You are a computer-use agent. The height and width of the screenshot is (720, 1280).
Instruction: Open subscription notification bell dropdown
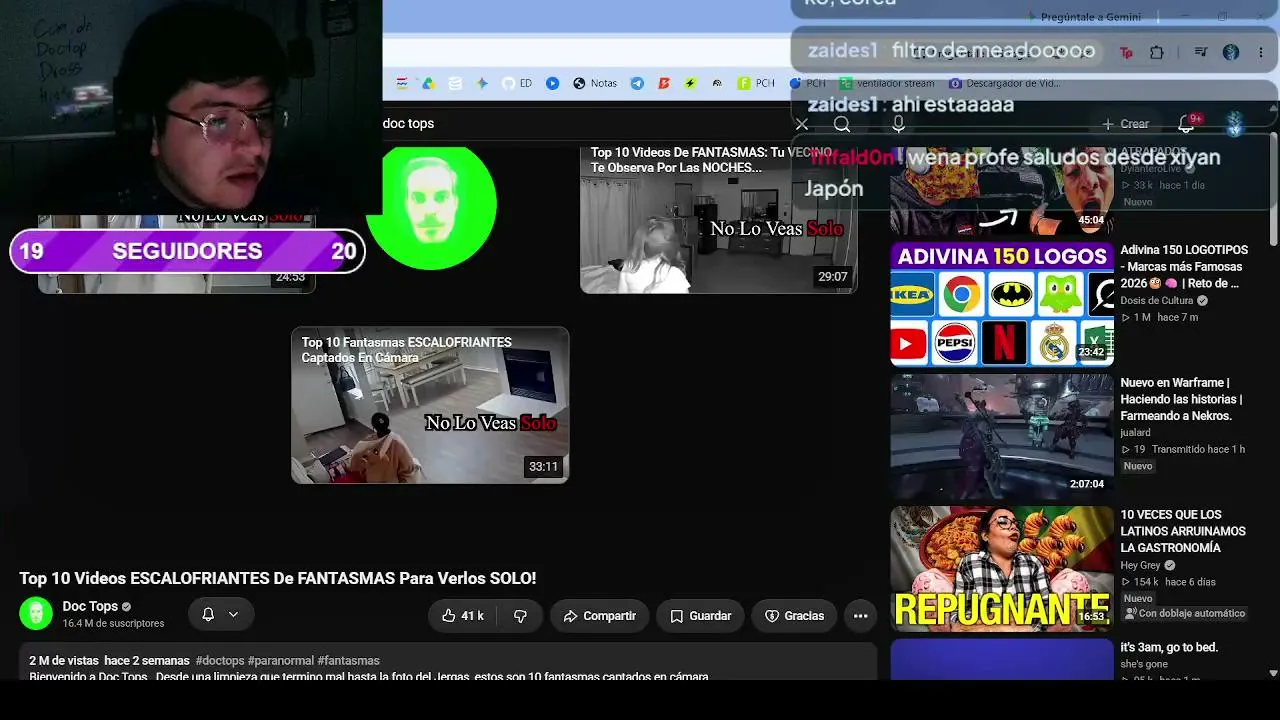[x=220, y=615]
